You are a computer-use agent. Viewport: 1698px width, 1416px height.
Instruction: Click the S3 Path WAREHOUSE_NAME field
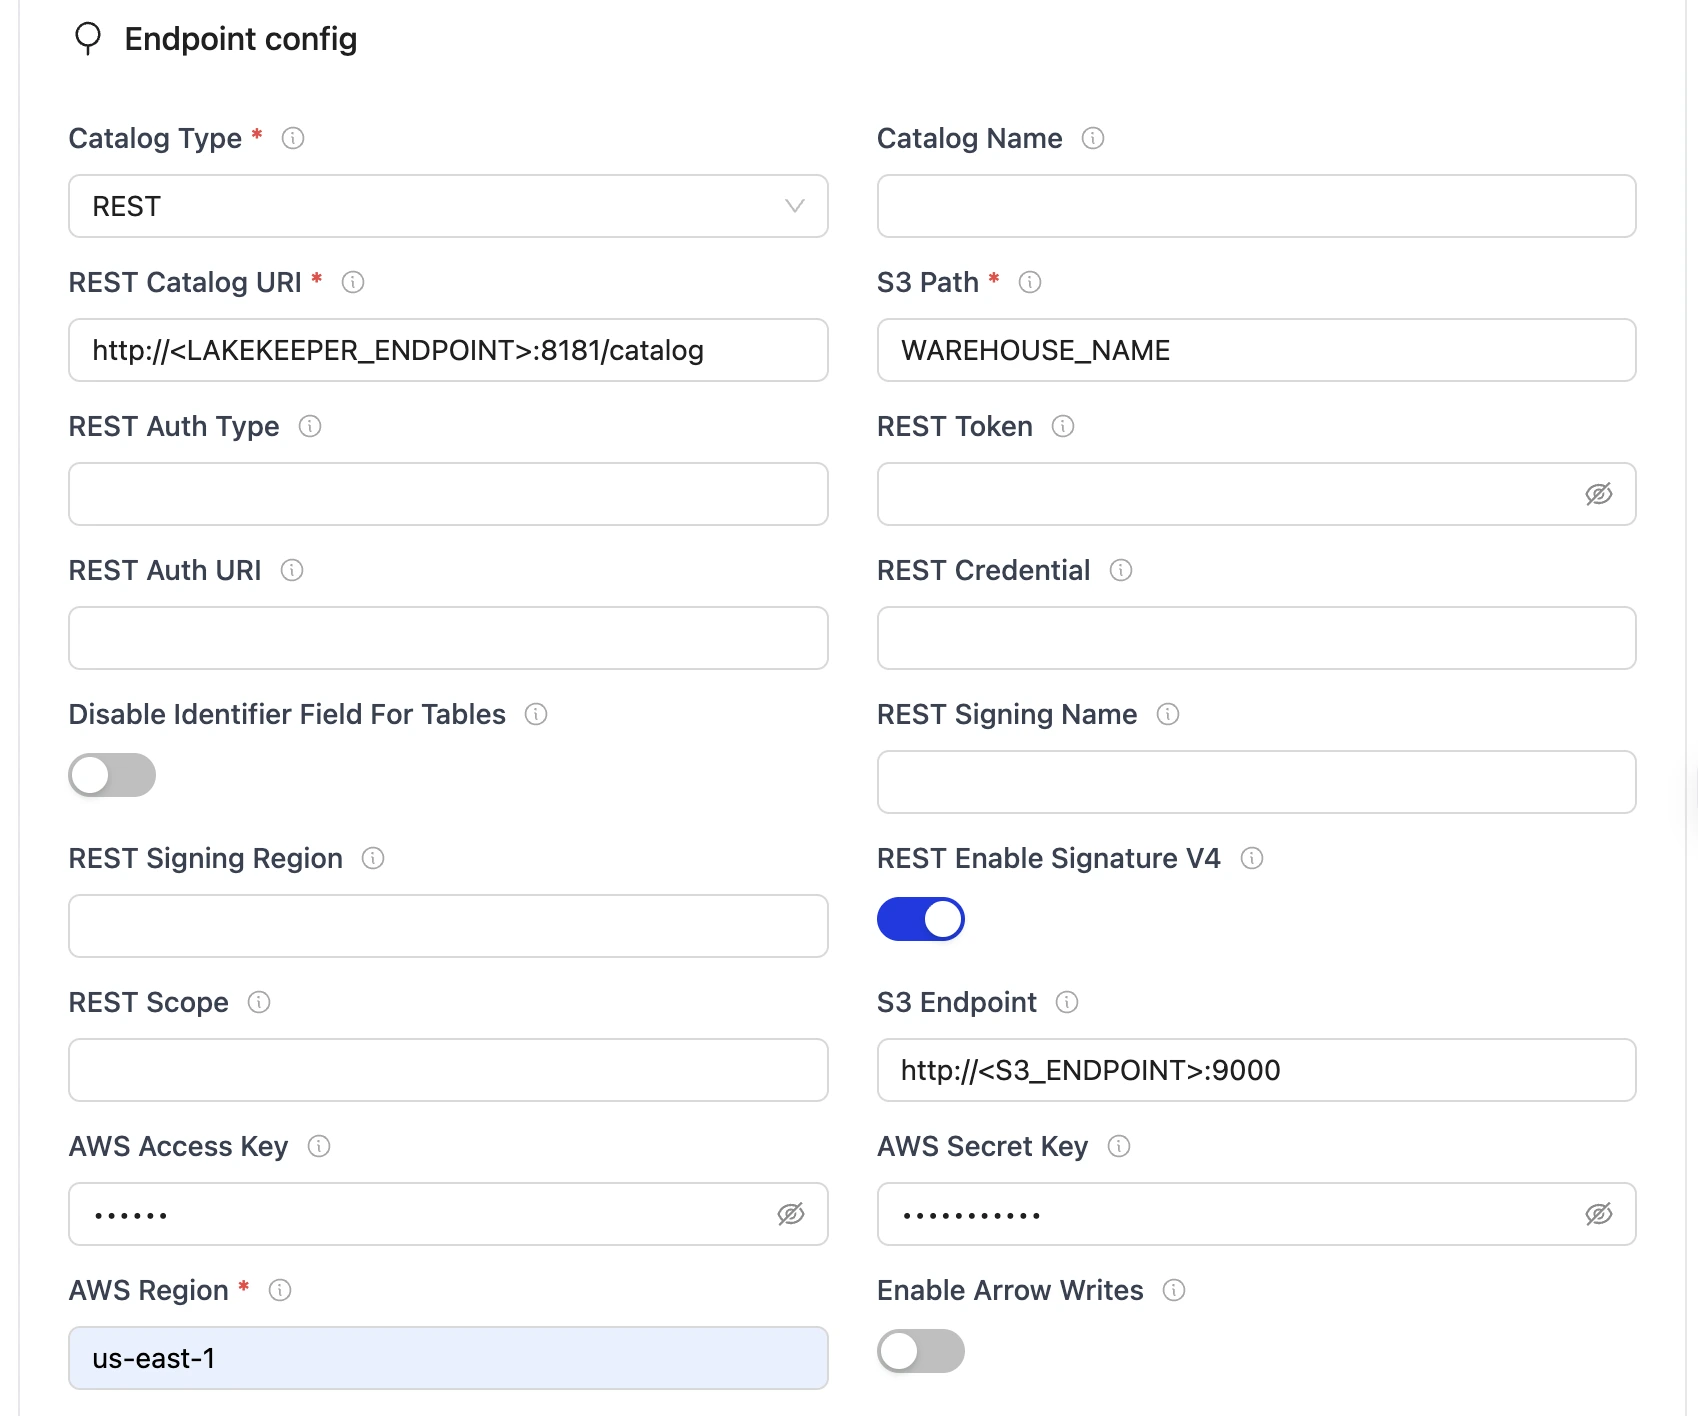(1257, 350)
